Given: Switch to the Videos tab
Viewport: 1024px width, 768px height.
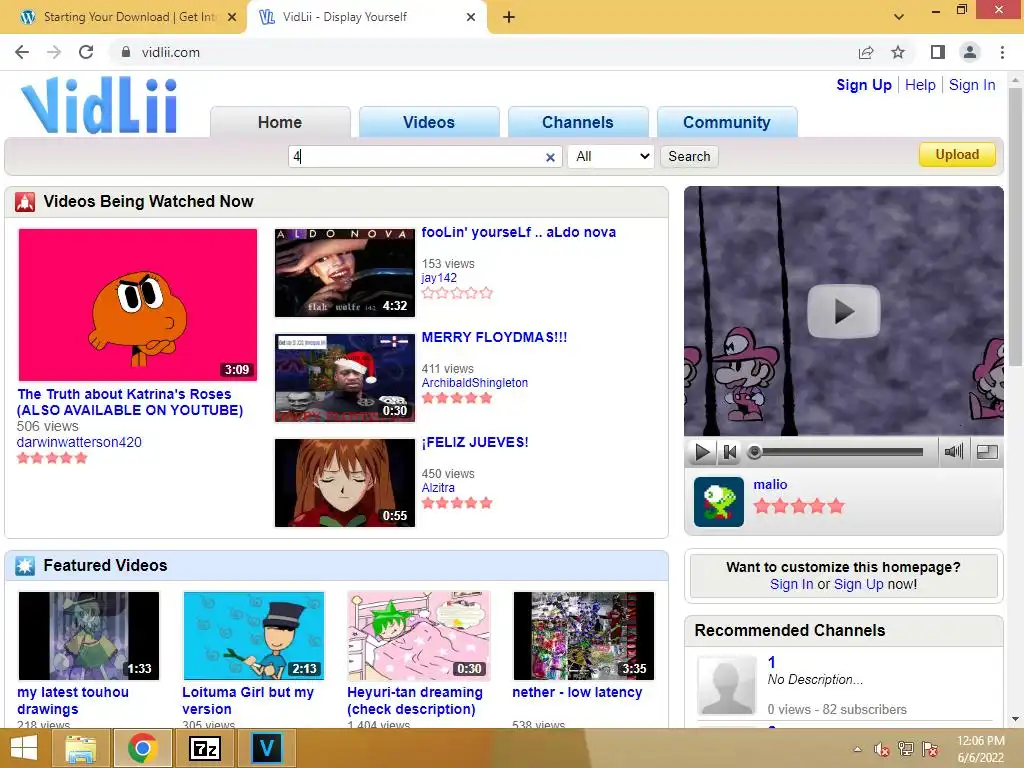Looking at the screenshot, I should pyautogui.click(x=429, y=122).
